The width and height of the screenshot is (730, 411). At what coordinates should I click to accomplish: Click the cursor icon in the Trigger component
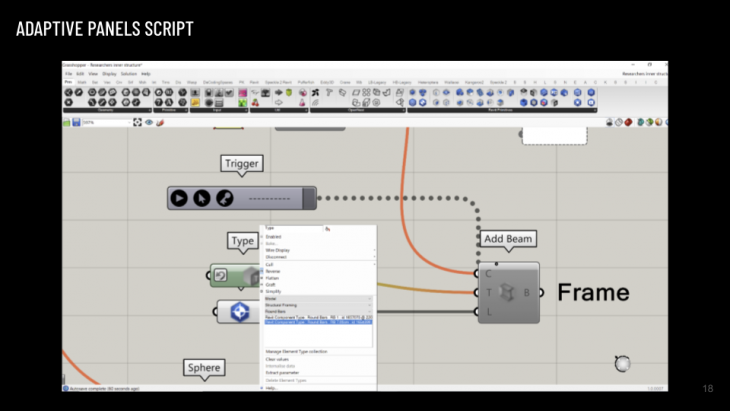(x=202, y=198)
